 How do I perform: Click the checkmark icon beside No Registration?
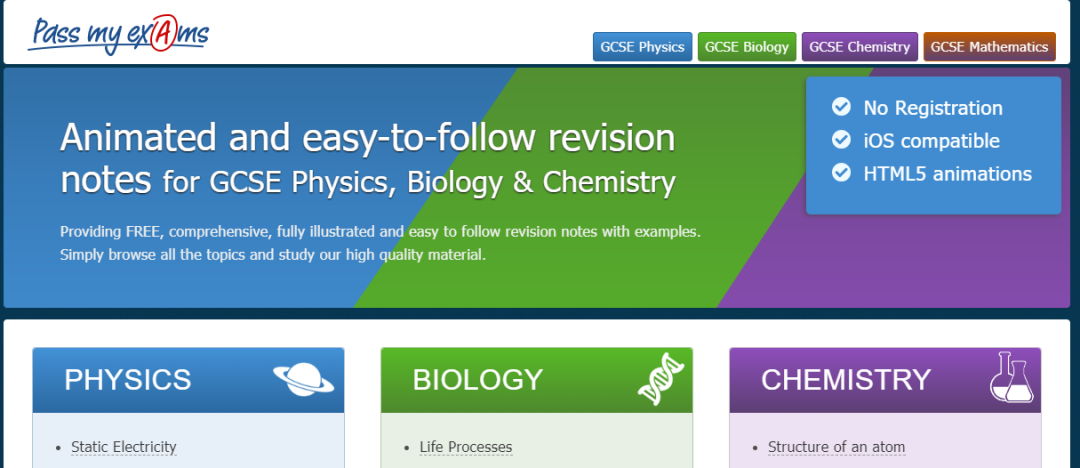[x=841, y=108]
